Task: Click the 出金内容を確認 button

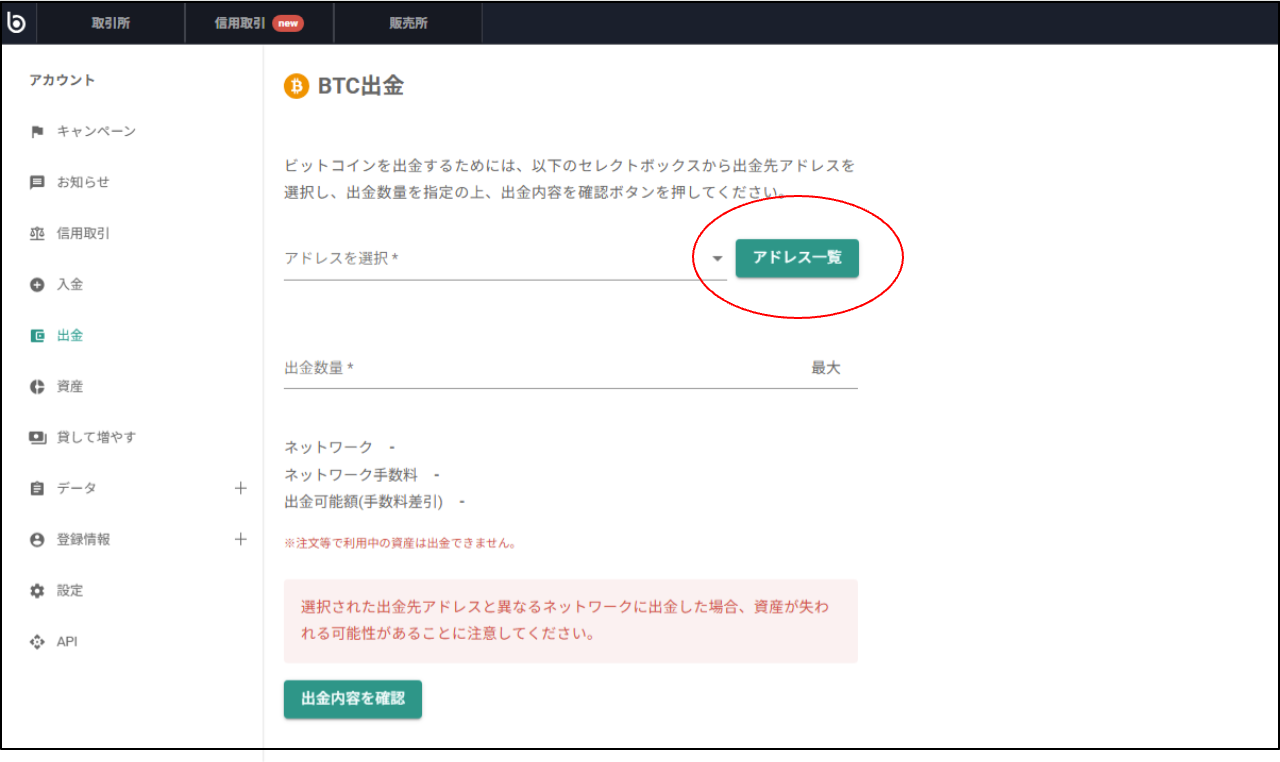Action: tap(353, 699)
